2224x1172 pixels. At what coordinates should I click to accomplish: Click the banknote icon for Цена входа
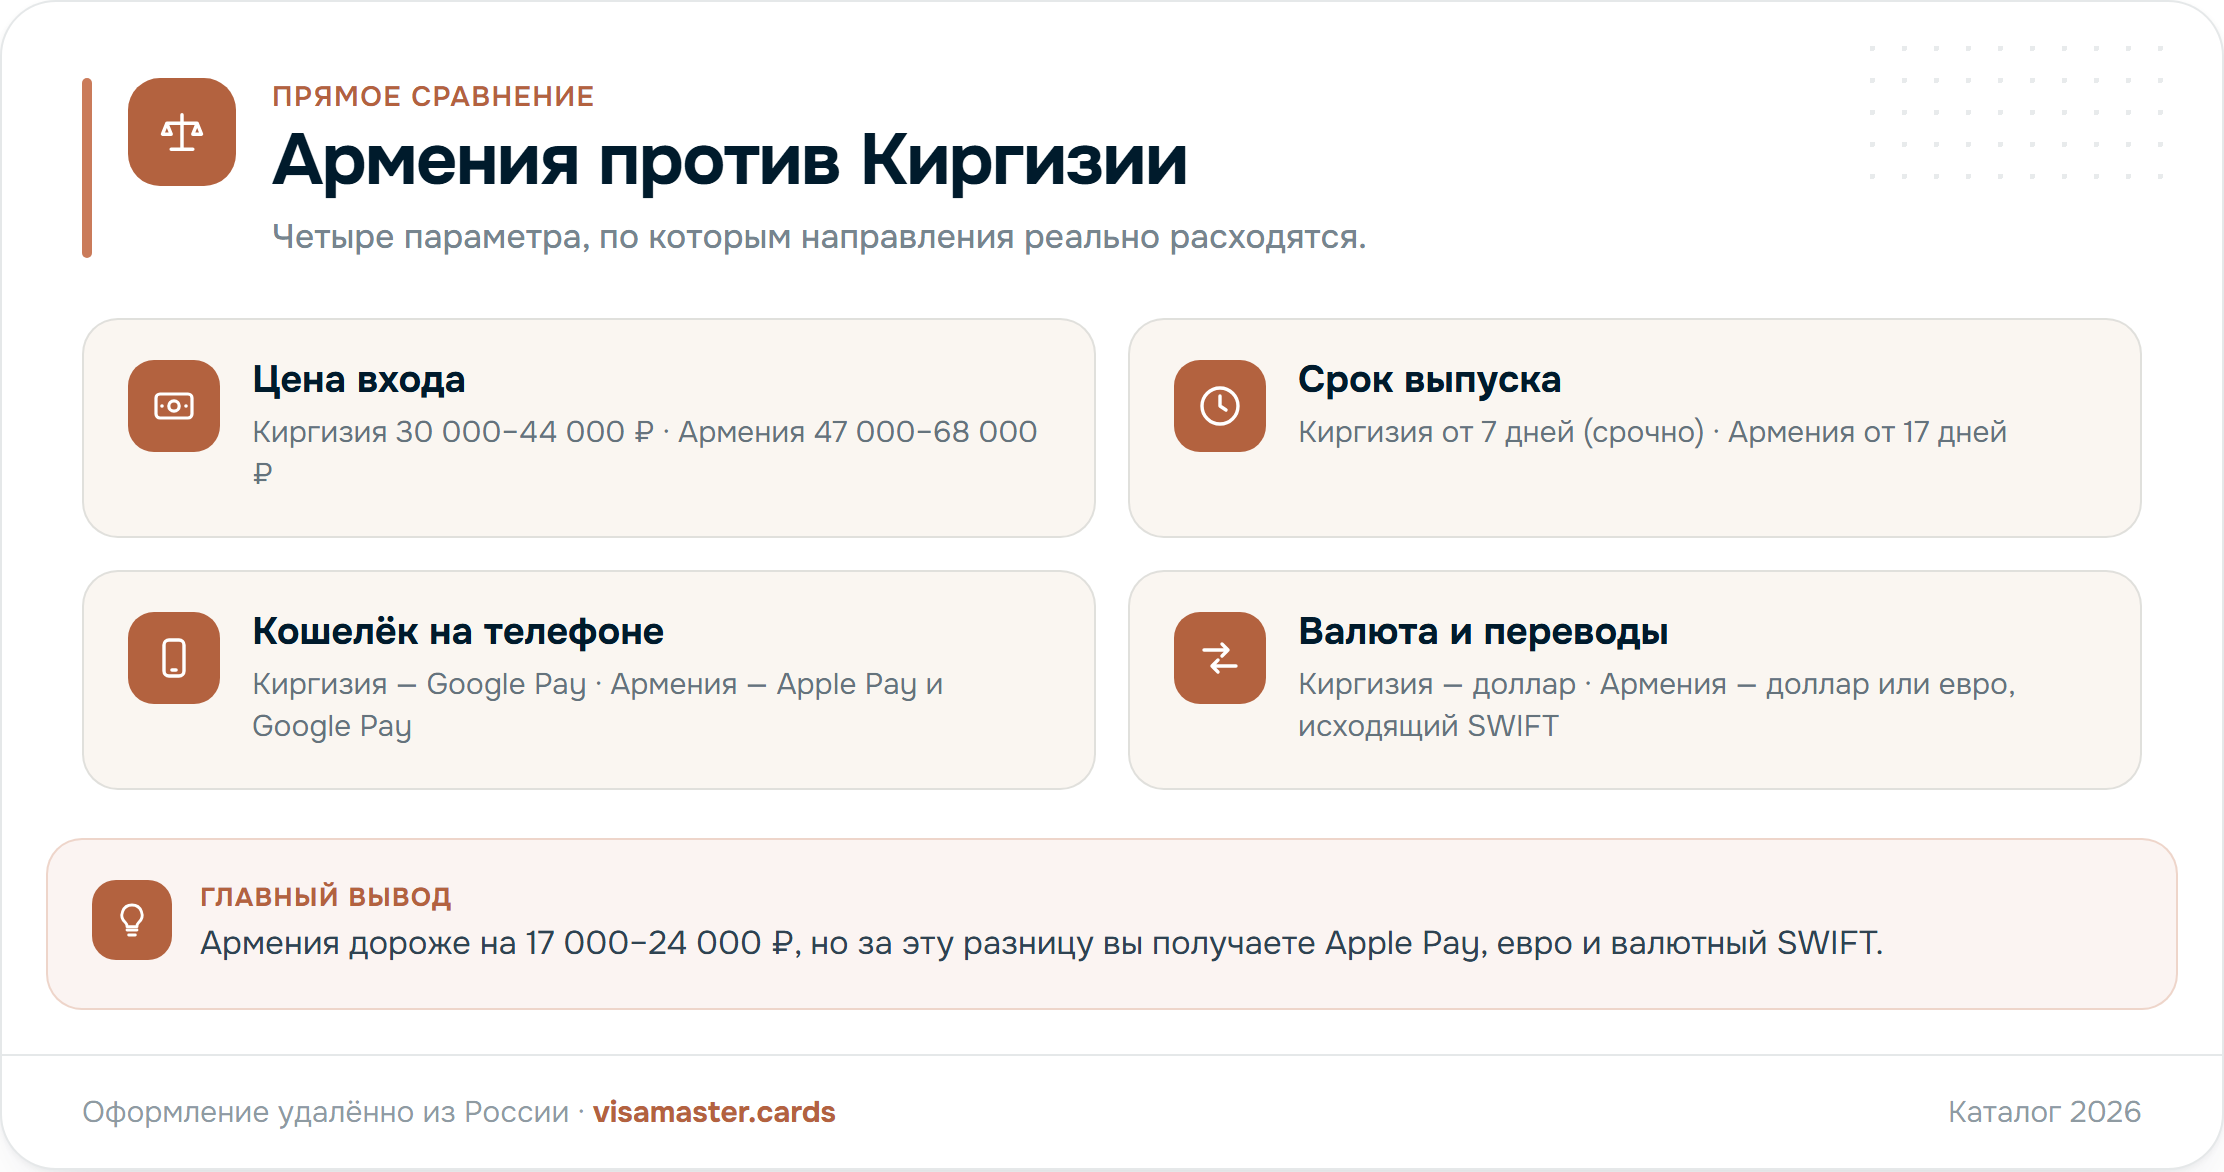pos(174,406)
